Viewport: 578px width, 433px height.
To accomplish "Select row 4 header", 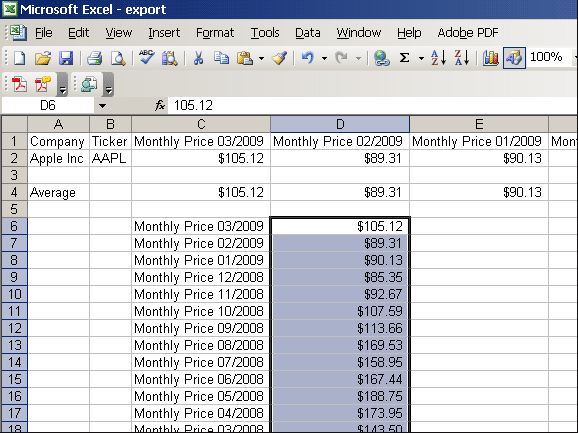I will 14,192.
